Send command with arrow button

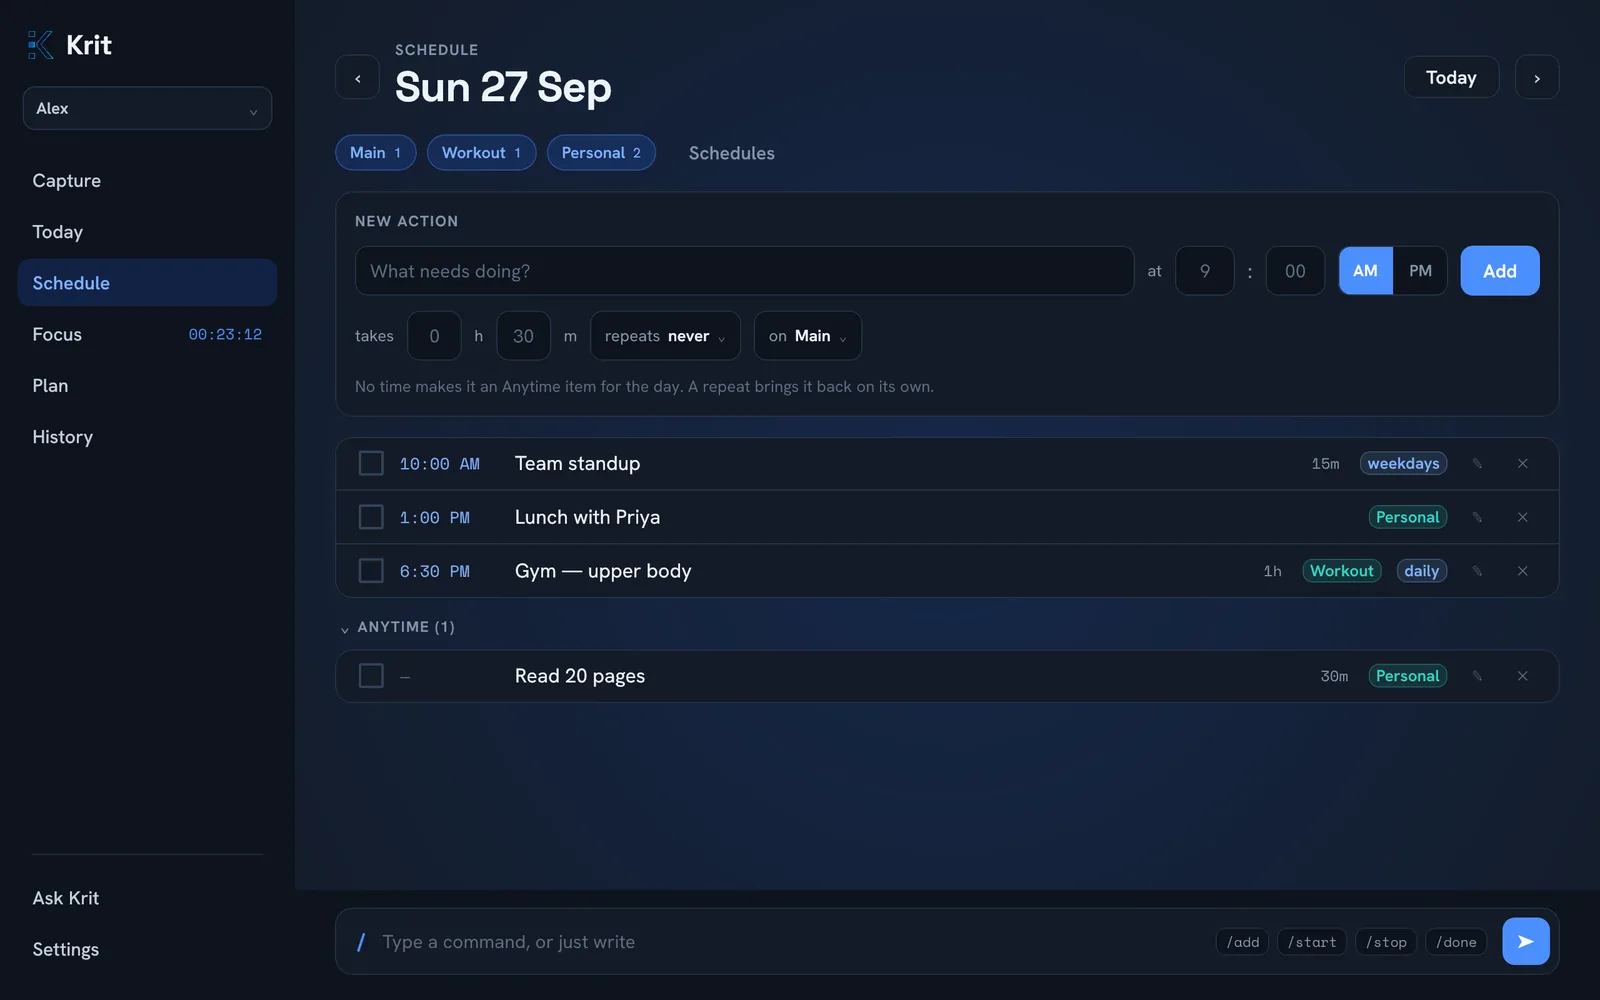pyautogui.click(x=1525, y=942)
